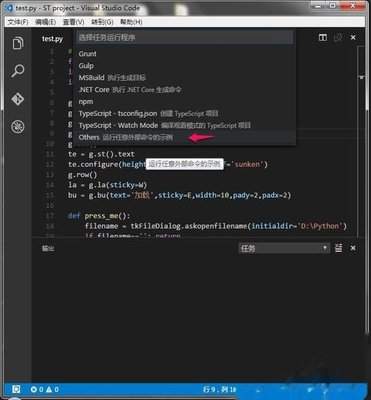Close the output panel
This screenshot has height=400, width=371.
pyautogui.click(x=353, y=248)
